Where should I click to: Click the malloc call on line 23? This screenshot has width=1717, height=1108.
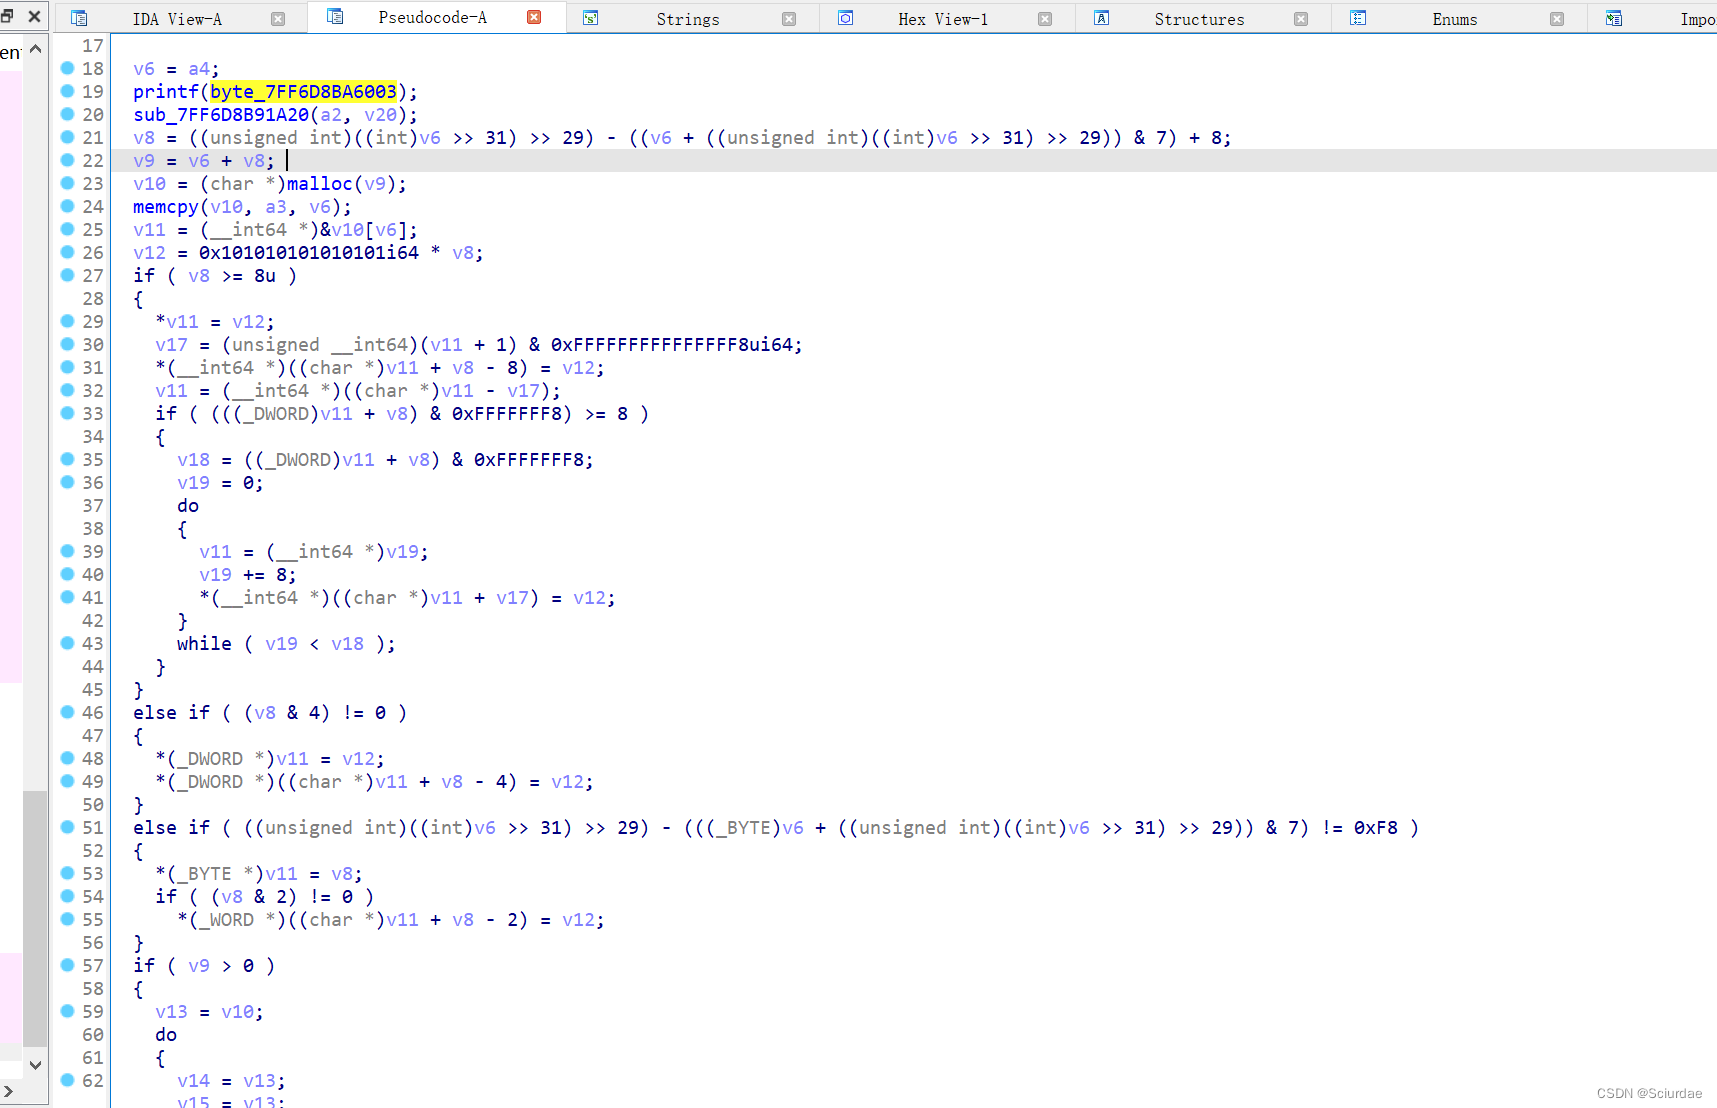[x=320, y=184]
